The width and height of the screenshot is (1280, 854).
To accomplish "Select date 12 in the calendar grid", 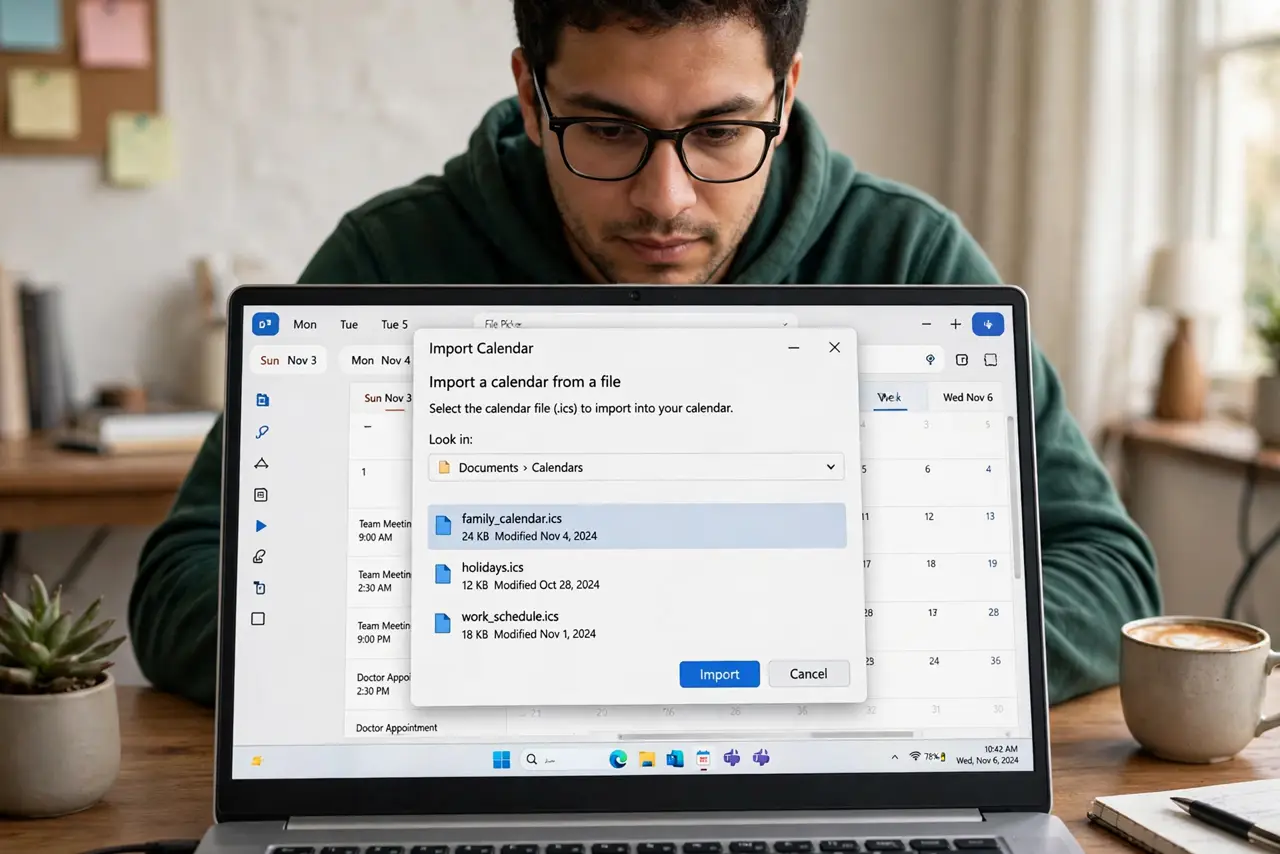I will (x=929, y=517).
